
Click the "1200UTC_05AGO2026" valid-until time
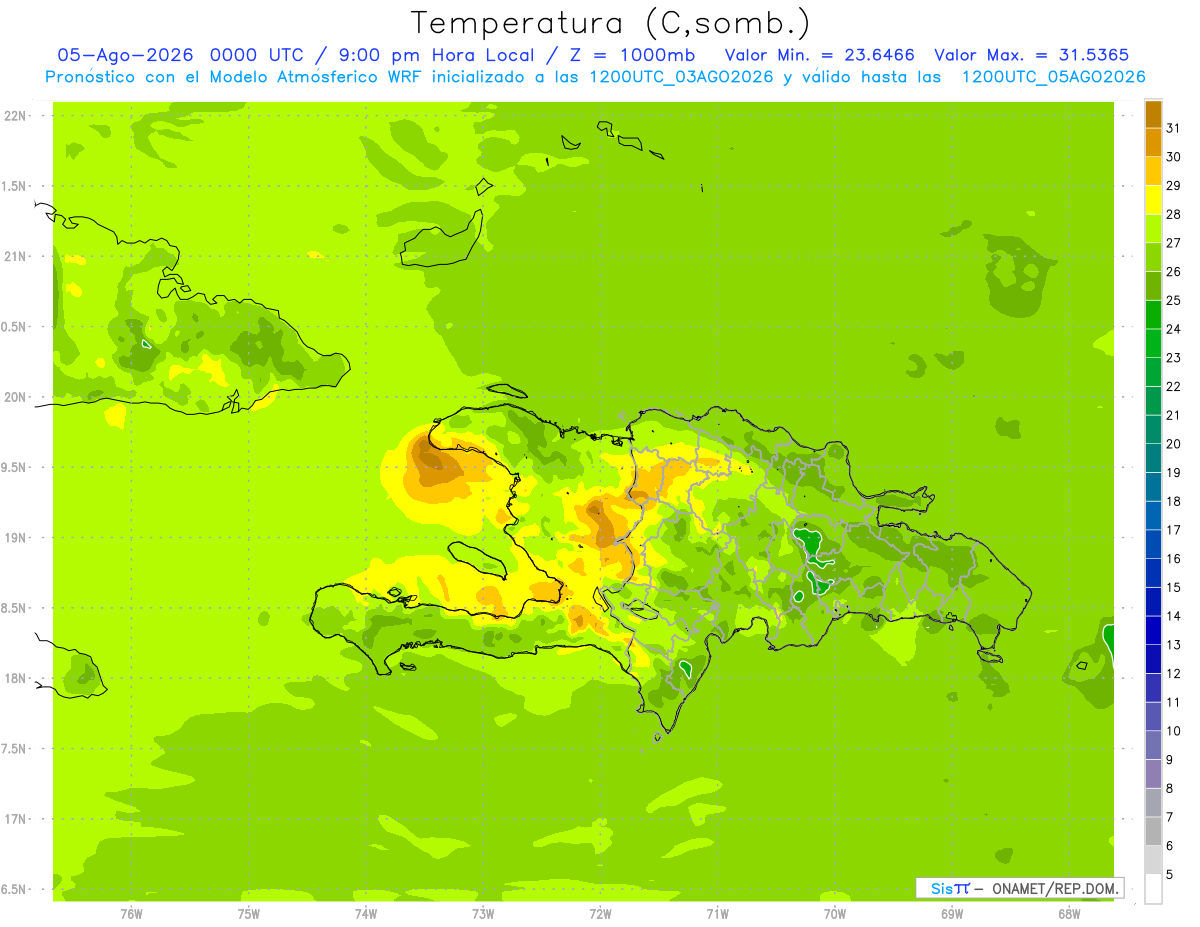[x=1053, y=77]
